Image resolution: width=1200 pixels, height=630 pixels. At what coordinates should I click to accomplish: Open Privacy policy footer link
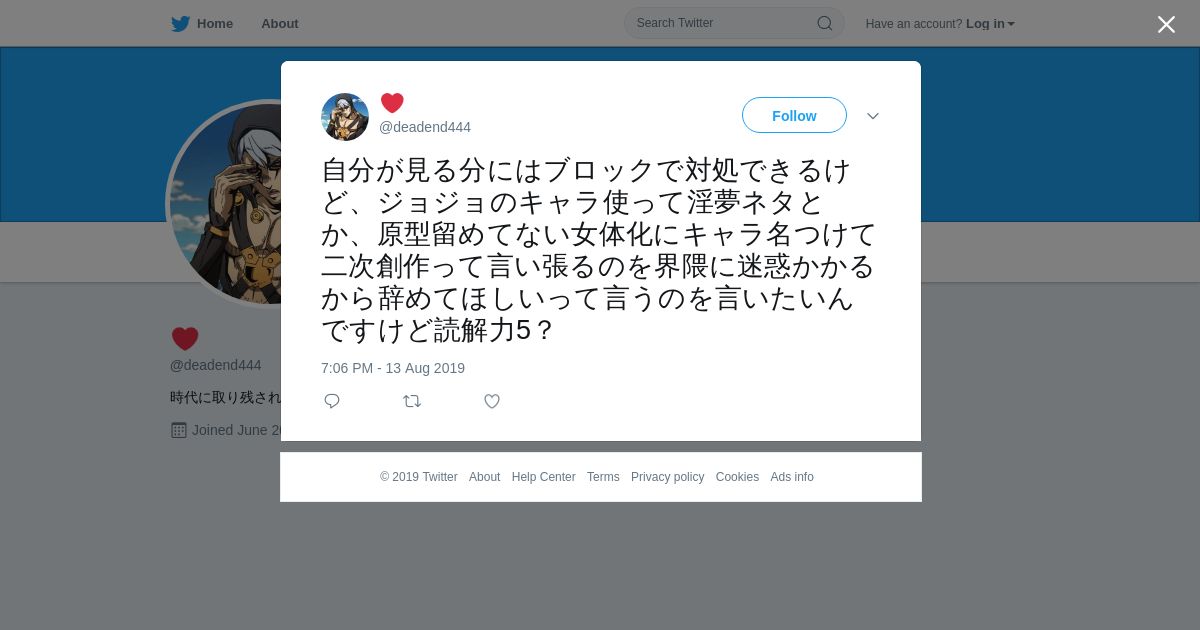pyautogui.click(x=667, y=477)
